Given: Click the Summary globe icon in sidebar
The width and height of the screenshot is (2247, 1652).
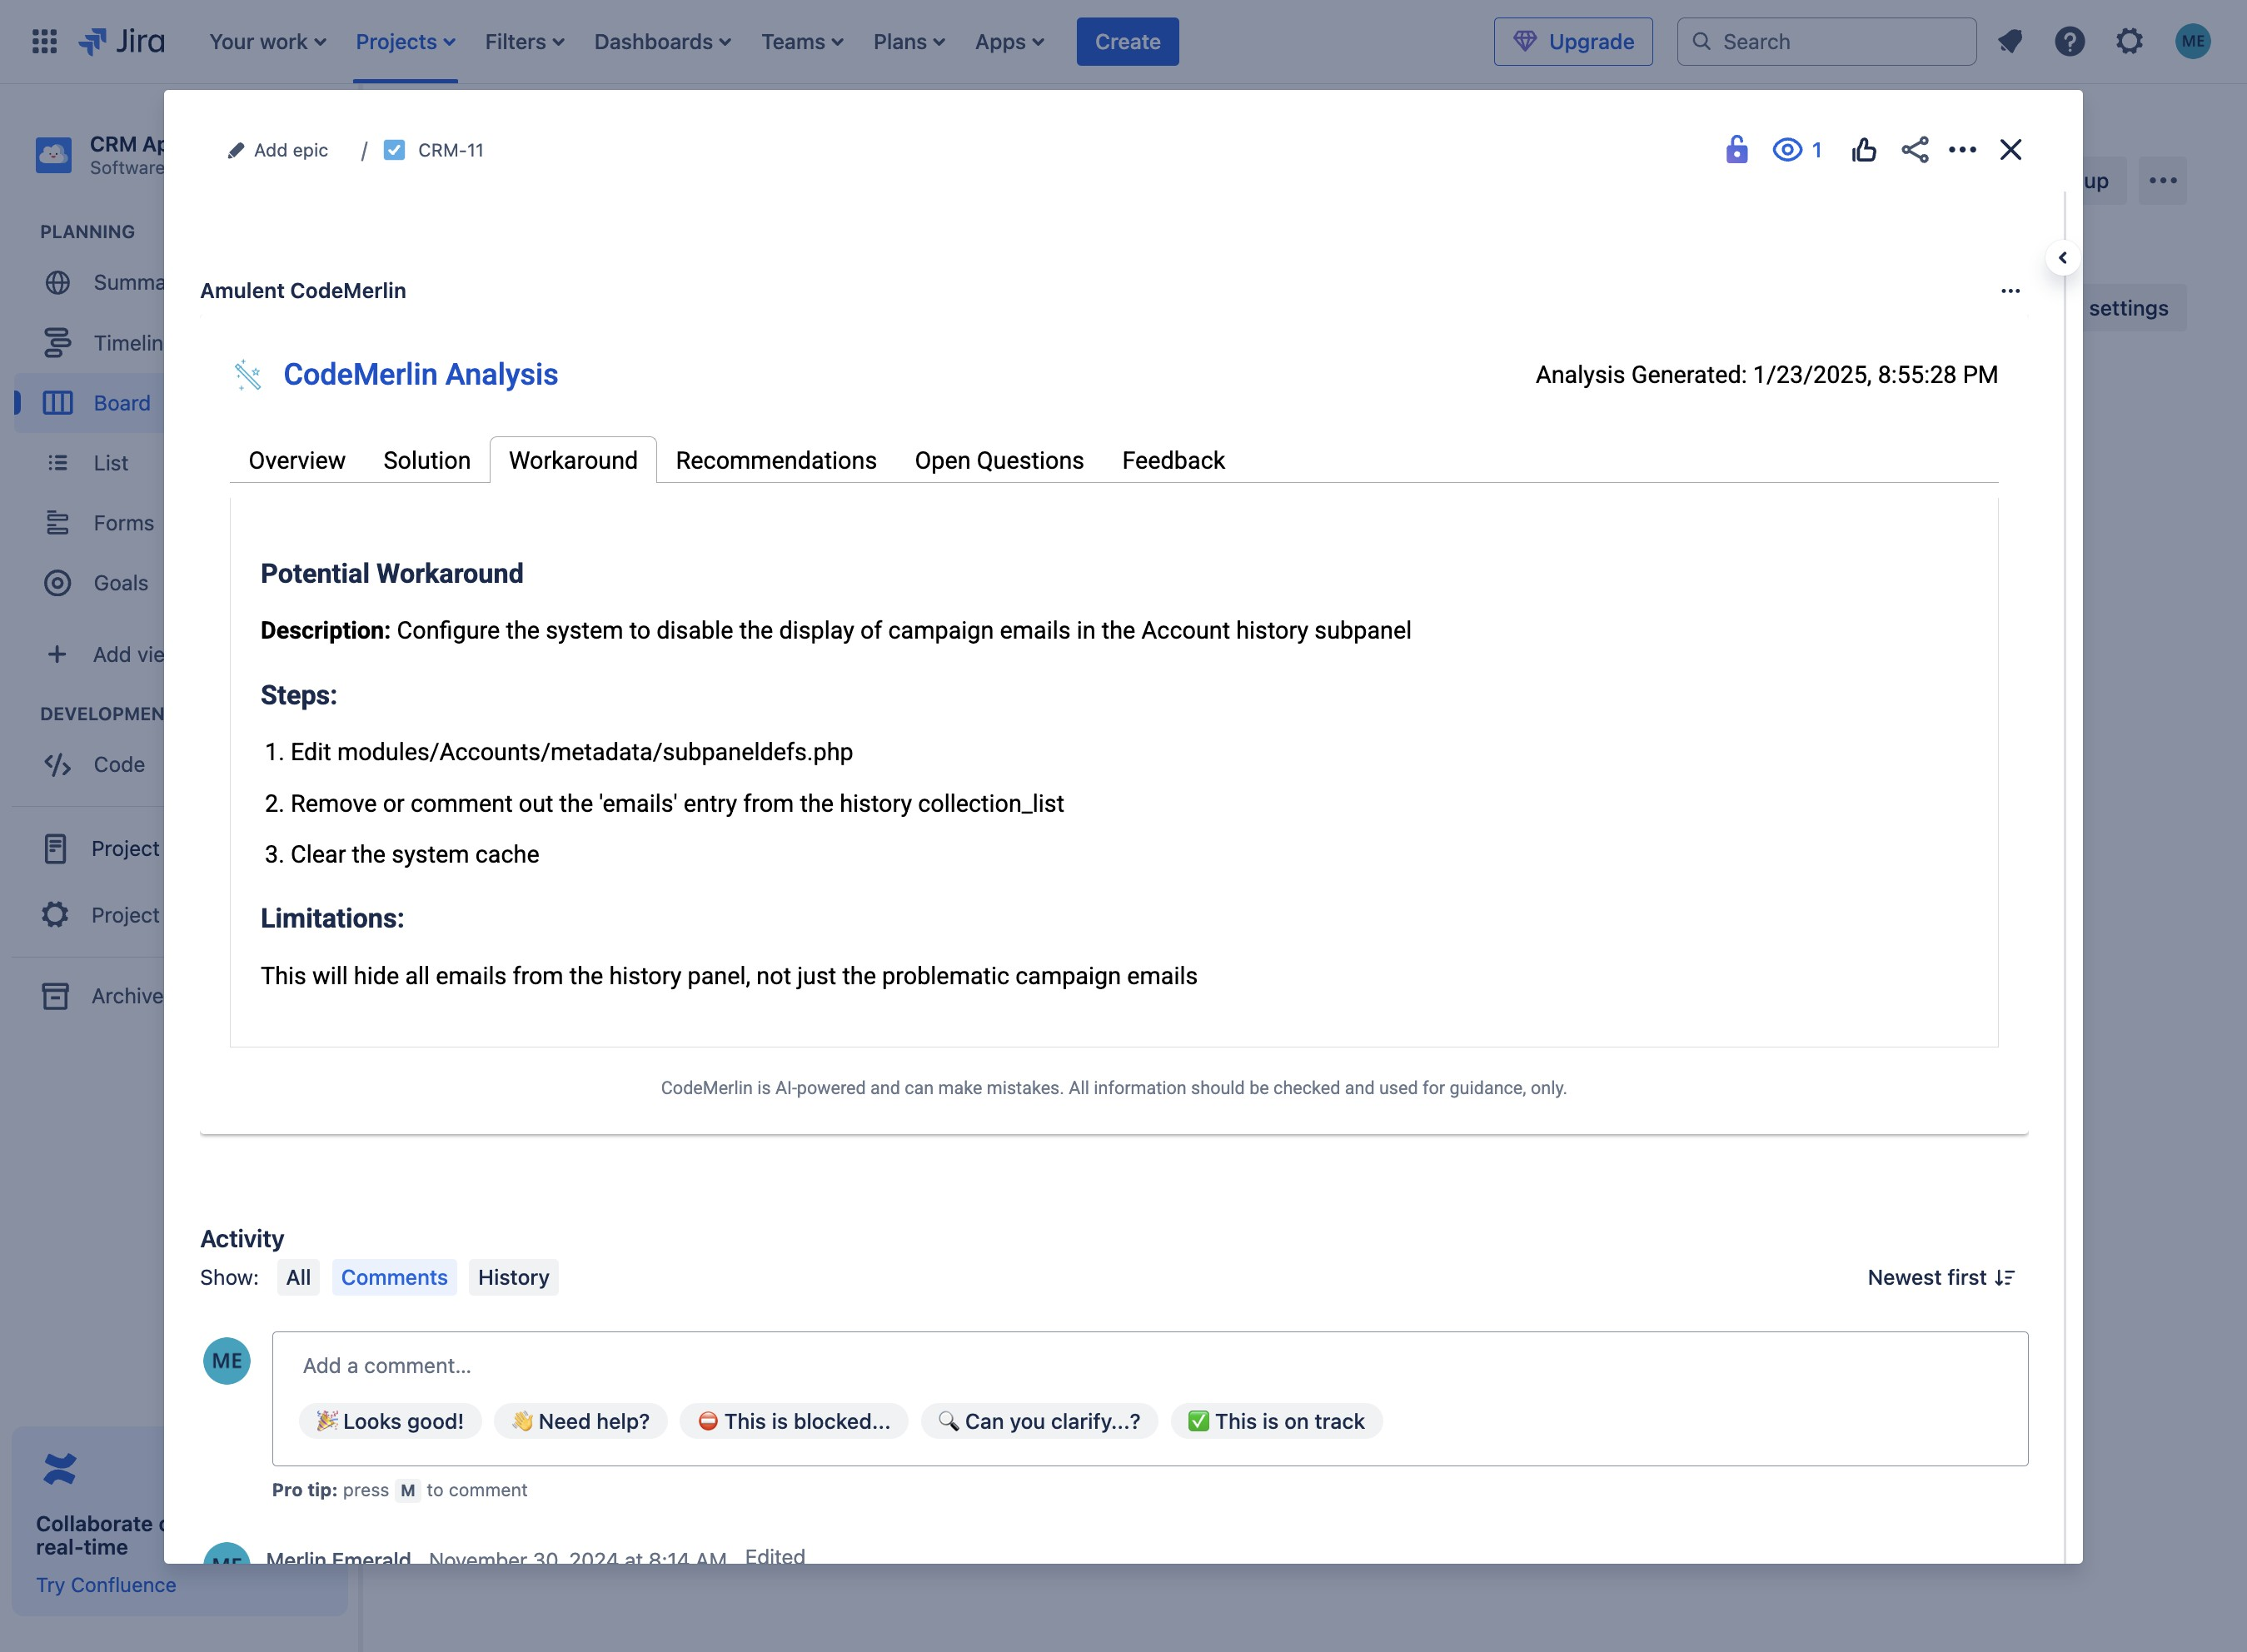Looking at the screenshot, I should (x=58, y=283).
